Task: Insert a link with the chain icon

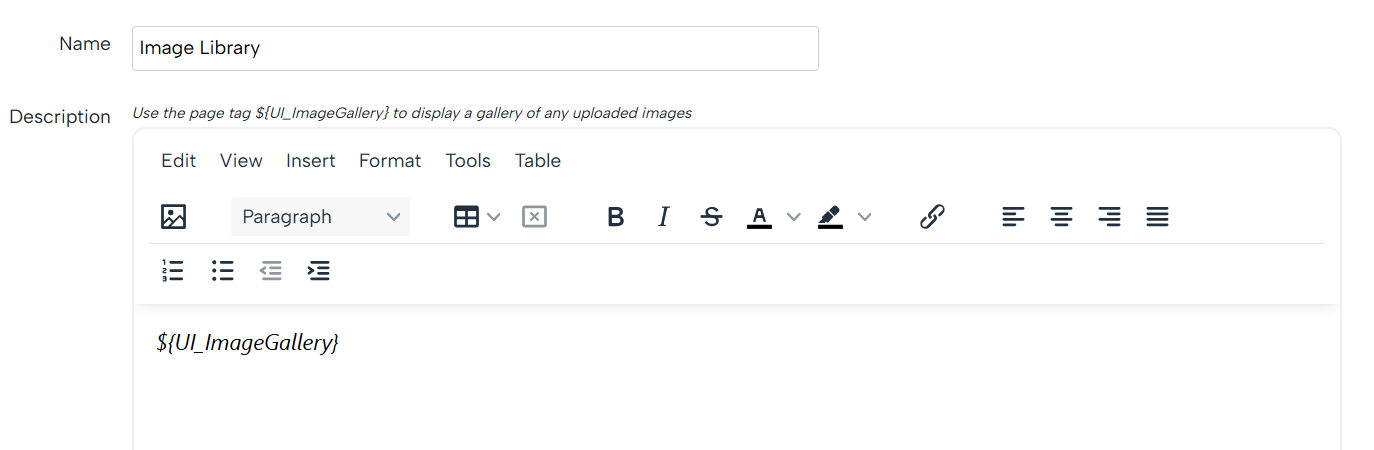Action: pyautogui.click(x=932, y=216)
